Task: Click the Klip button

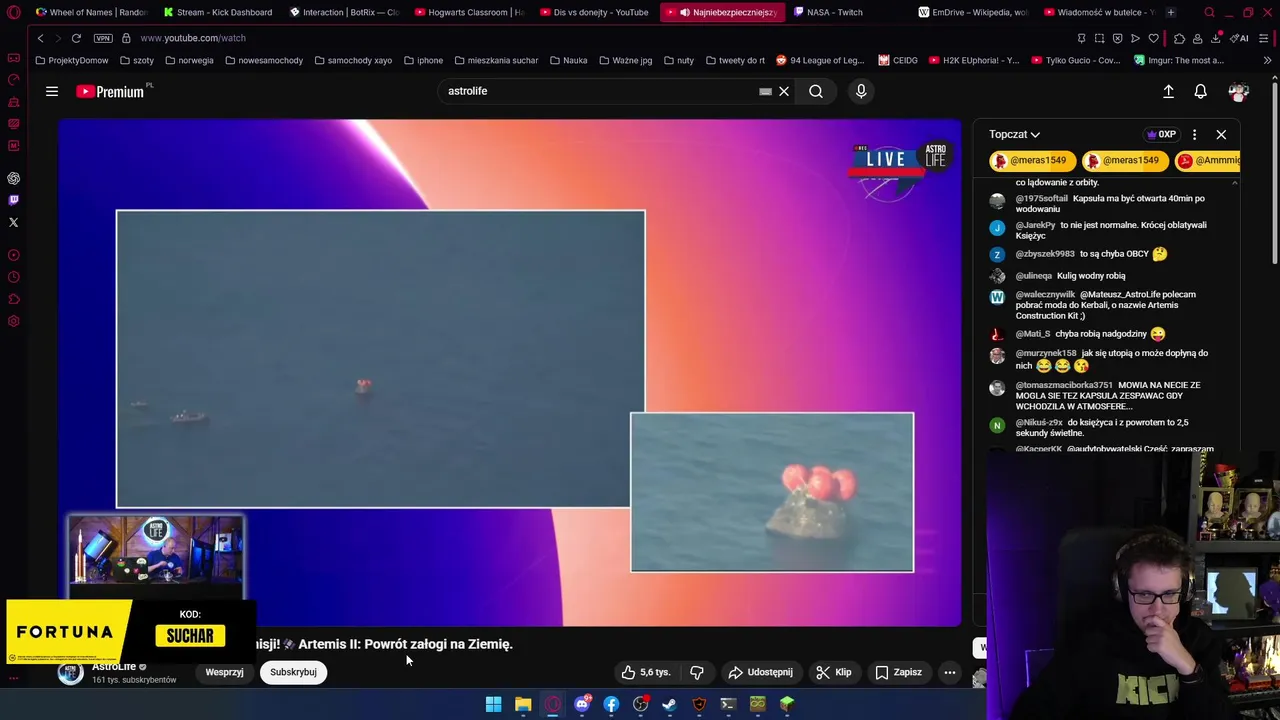Action: pos(834,672)
